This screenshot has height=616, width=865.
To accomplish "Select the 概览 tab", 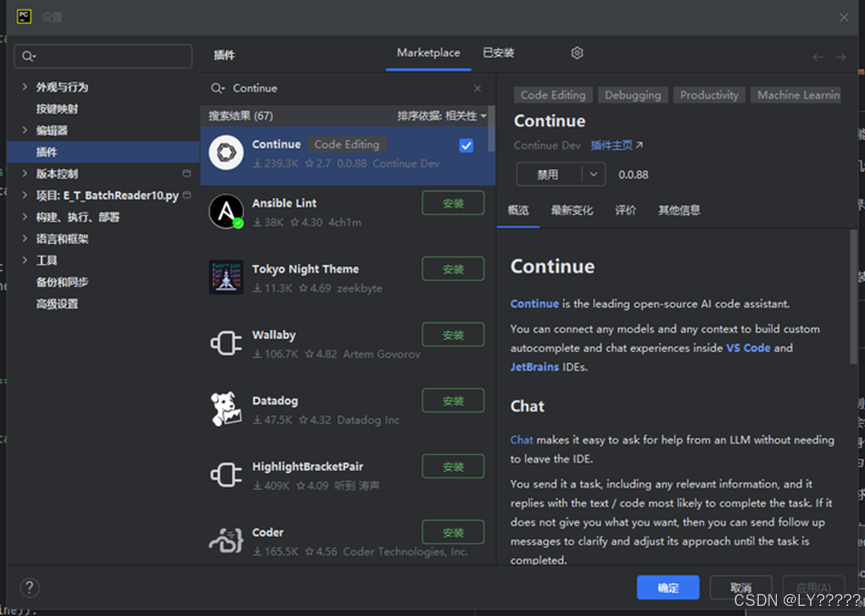I will point(518,210).
